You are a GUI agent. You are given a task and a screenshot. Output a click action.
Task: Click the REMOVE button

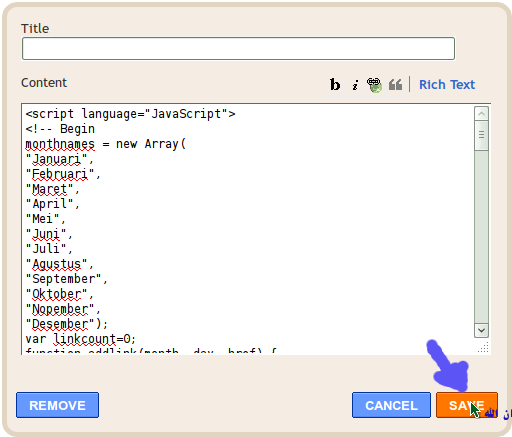[x=57, y=405]
